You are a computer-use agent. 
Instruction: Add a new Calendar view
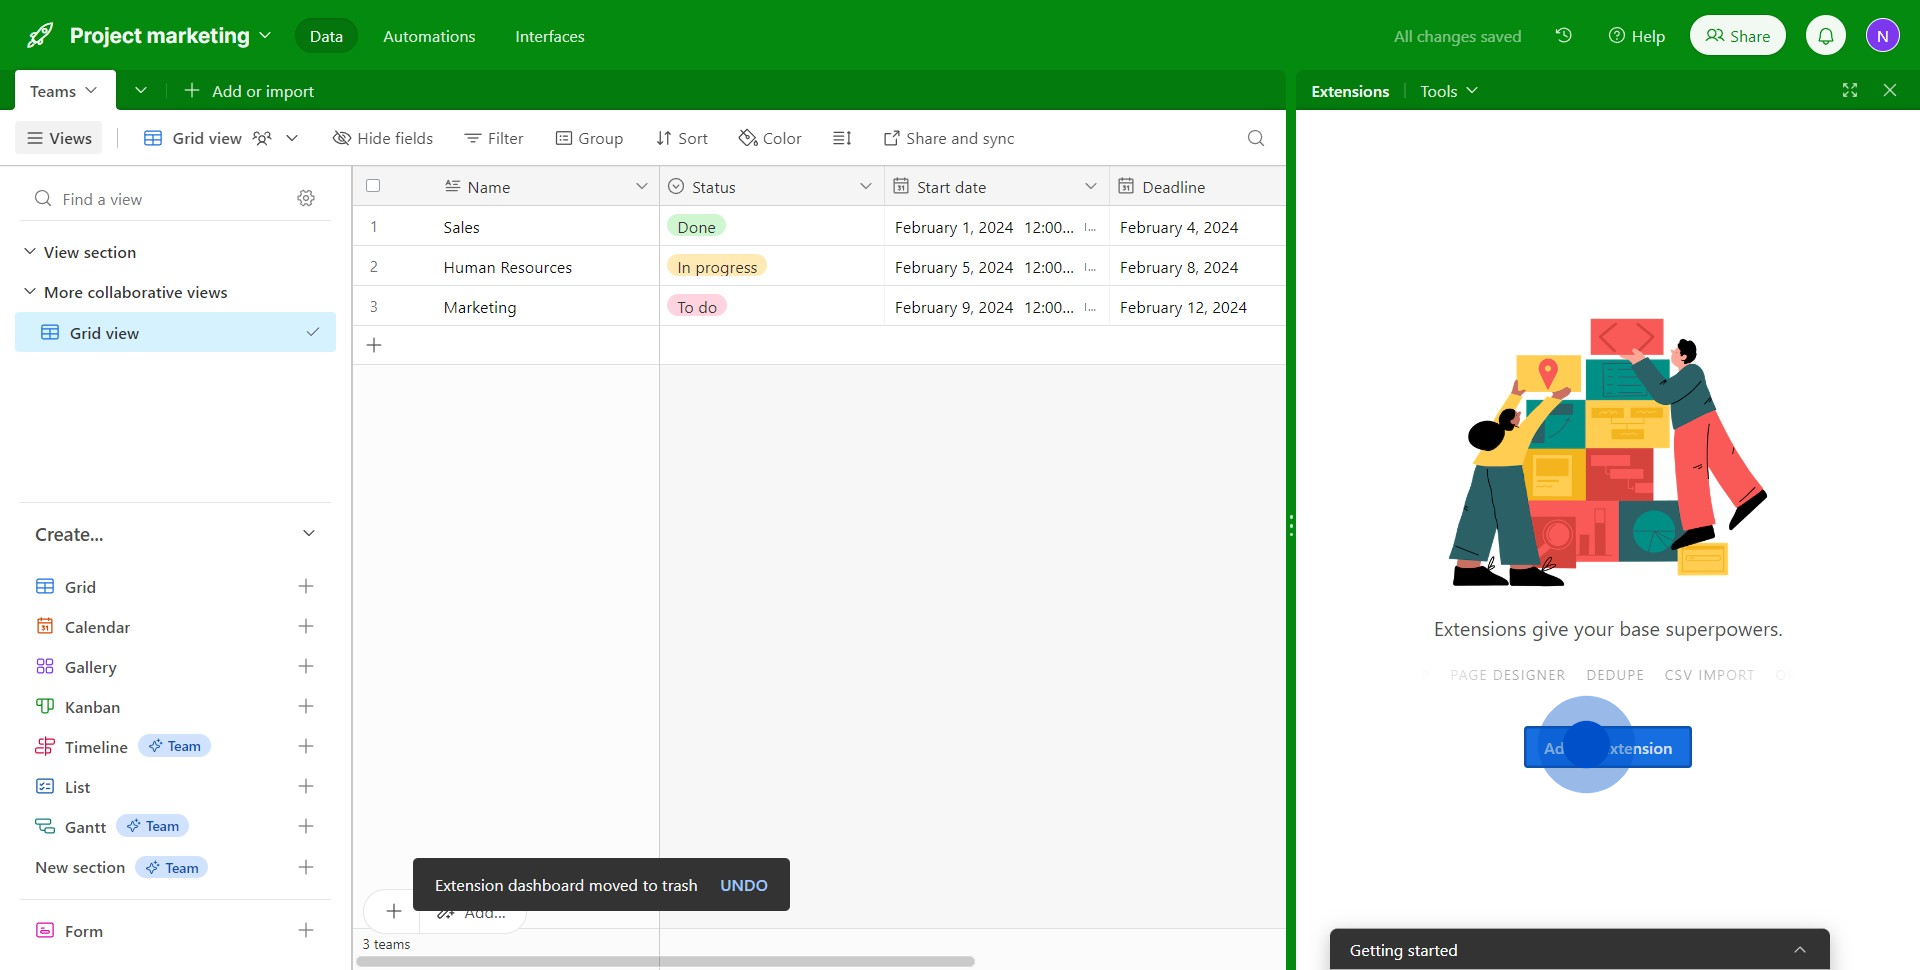pos(306,627)
